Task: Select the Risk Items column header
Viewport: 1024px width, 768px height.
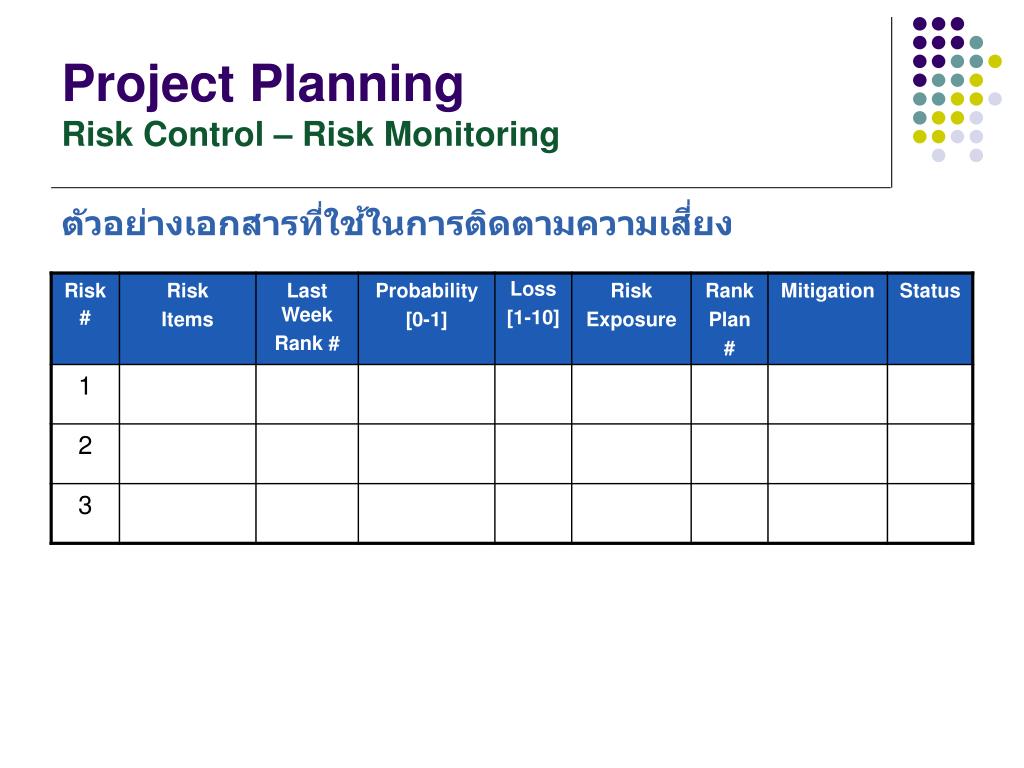Action: click(x=187, y=319)
